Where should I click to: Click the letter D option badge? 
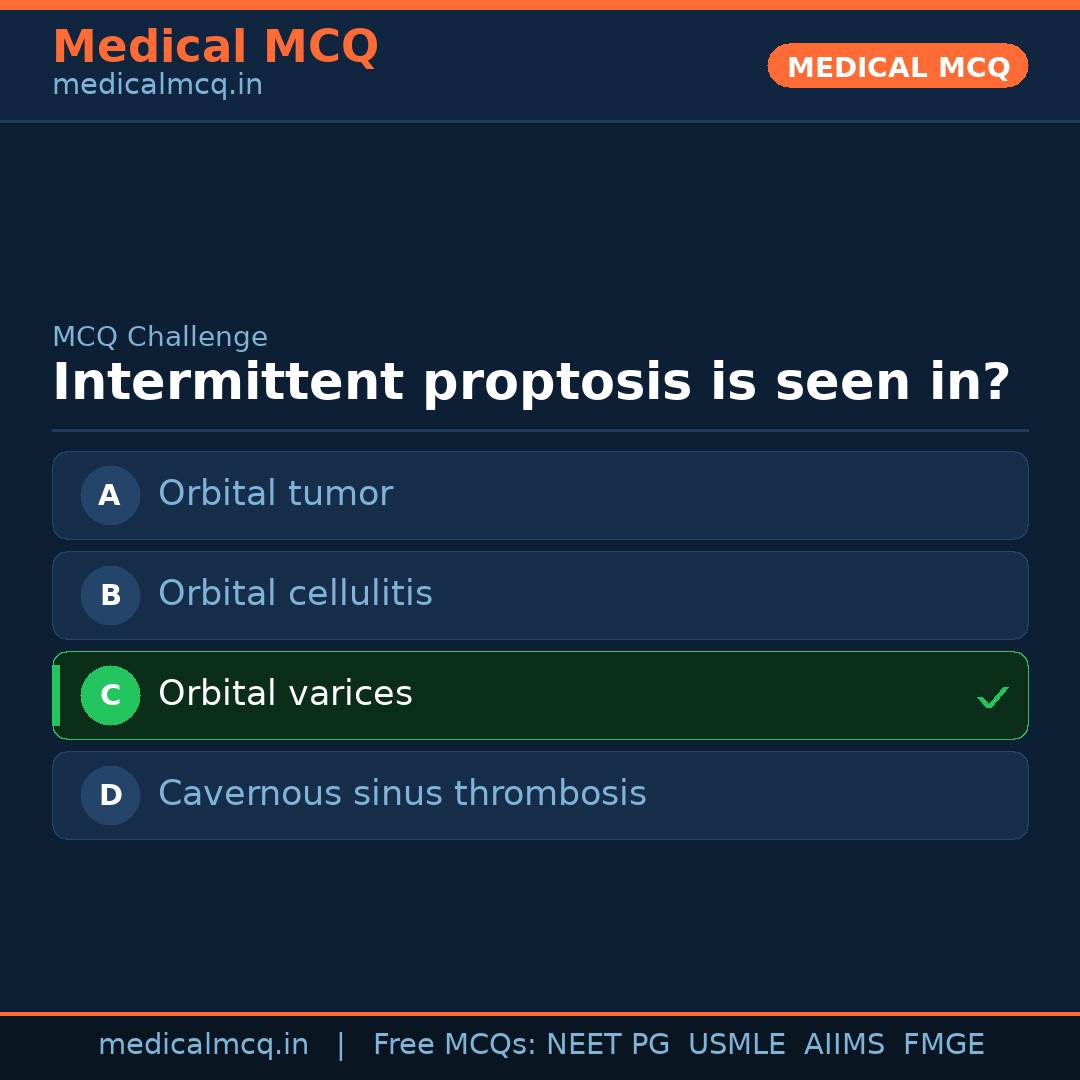pyautogui.click(x=110, y=795)
